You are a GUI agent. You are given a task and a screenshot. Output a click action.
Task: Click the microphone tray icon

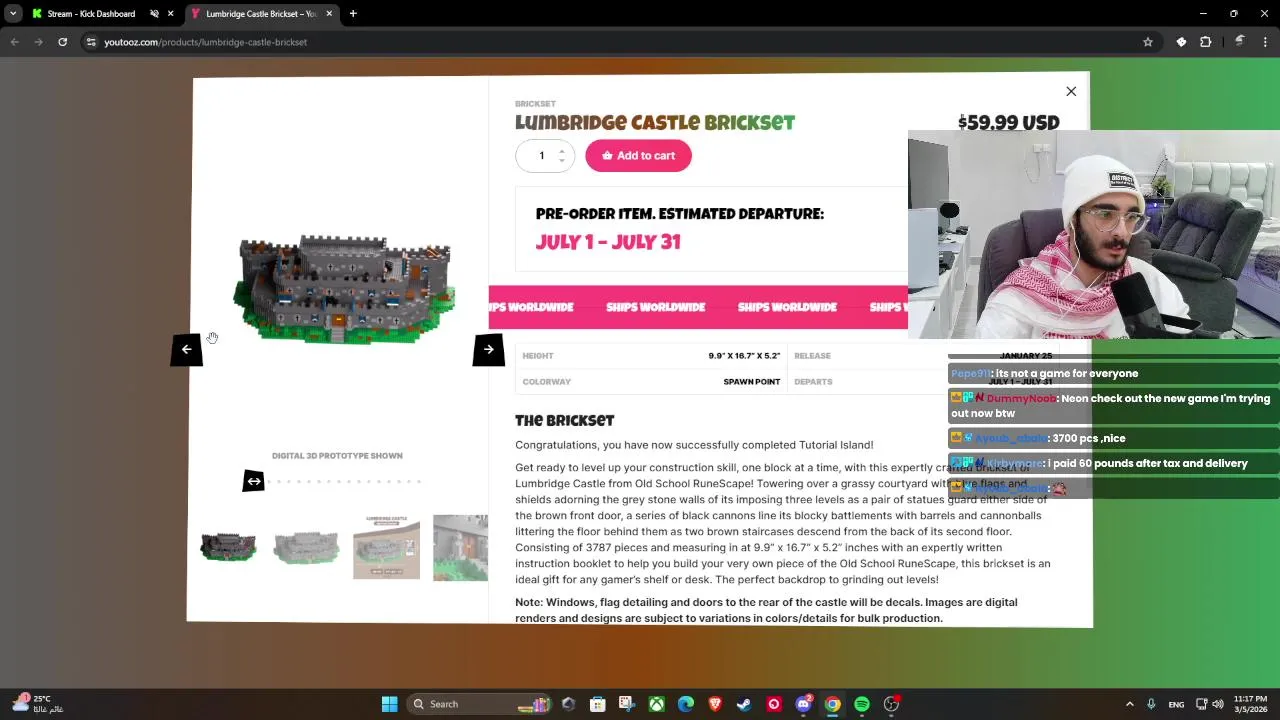click(1152, 704)
